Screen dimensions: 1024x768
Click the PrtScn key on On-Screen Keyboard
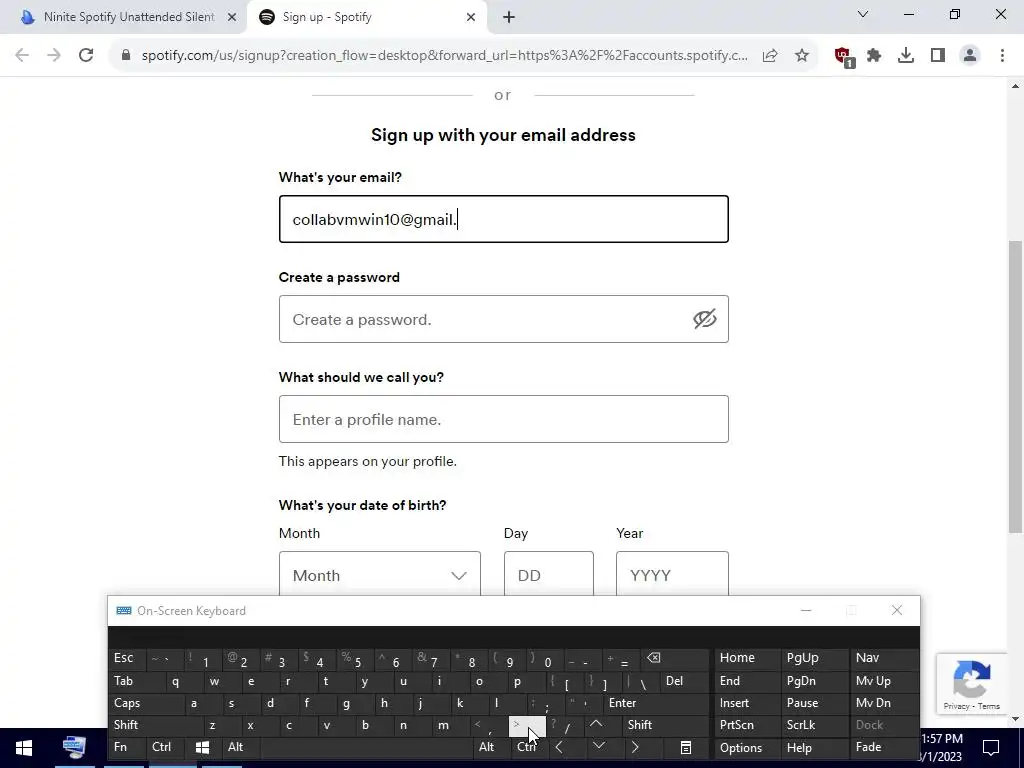point(747,725)
